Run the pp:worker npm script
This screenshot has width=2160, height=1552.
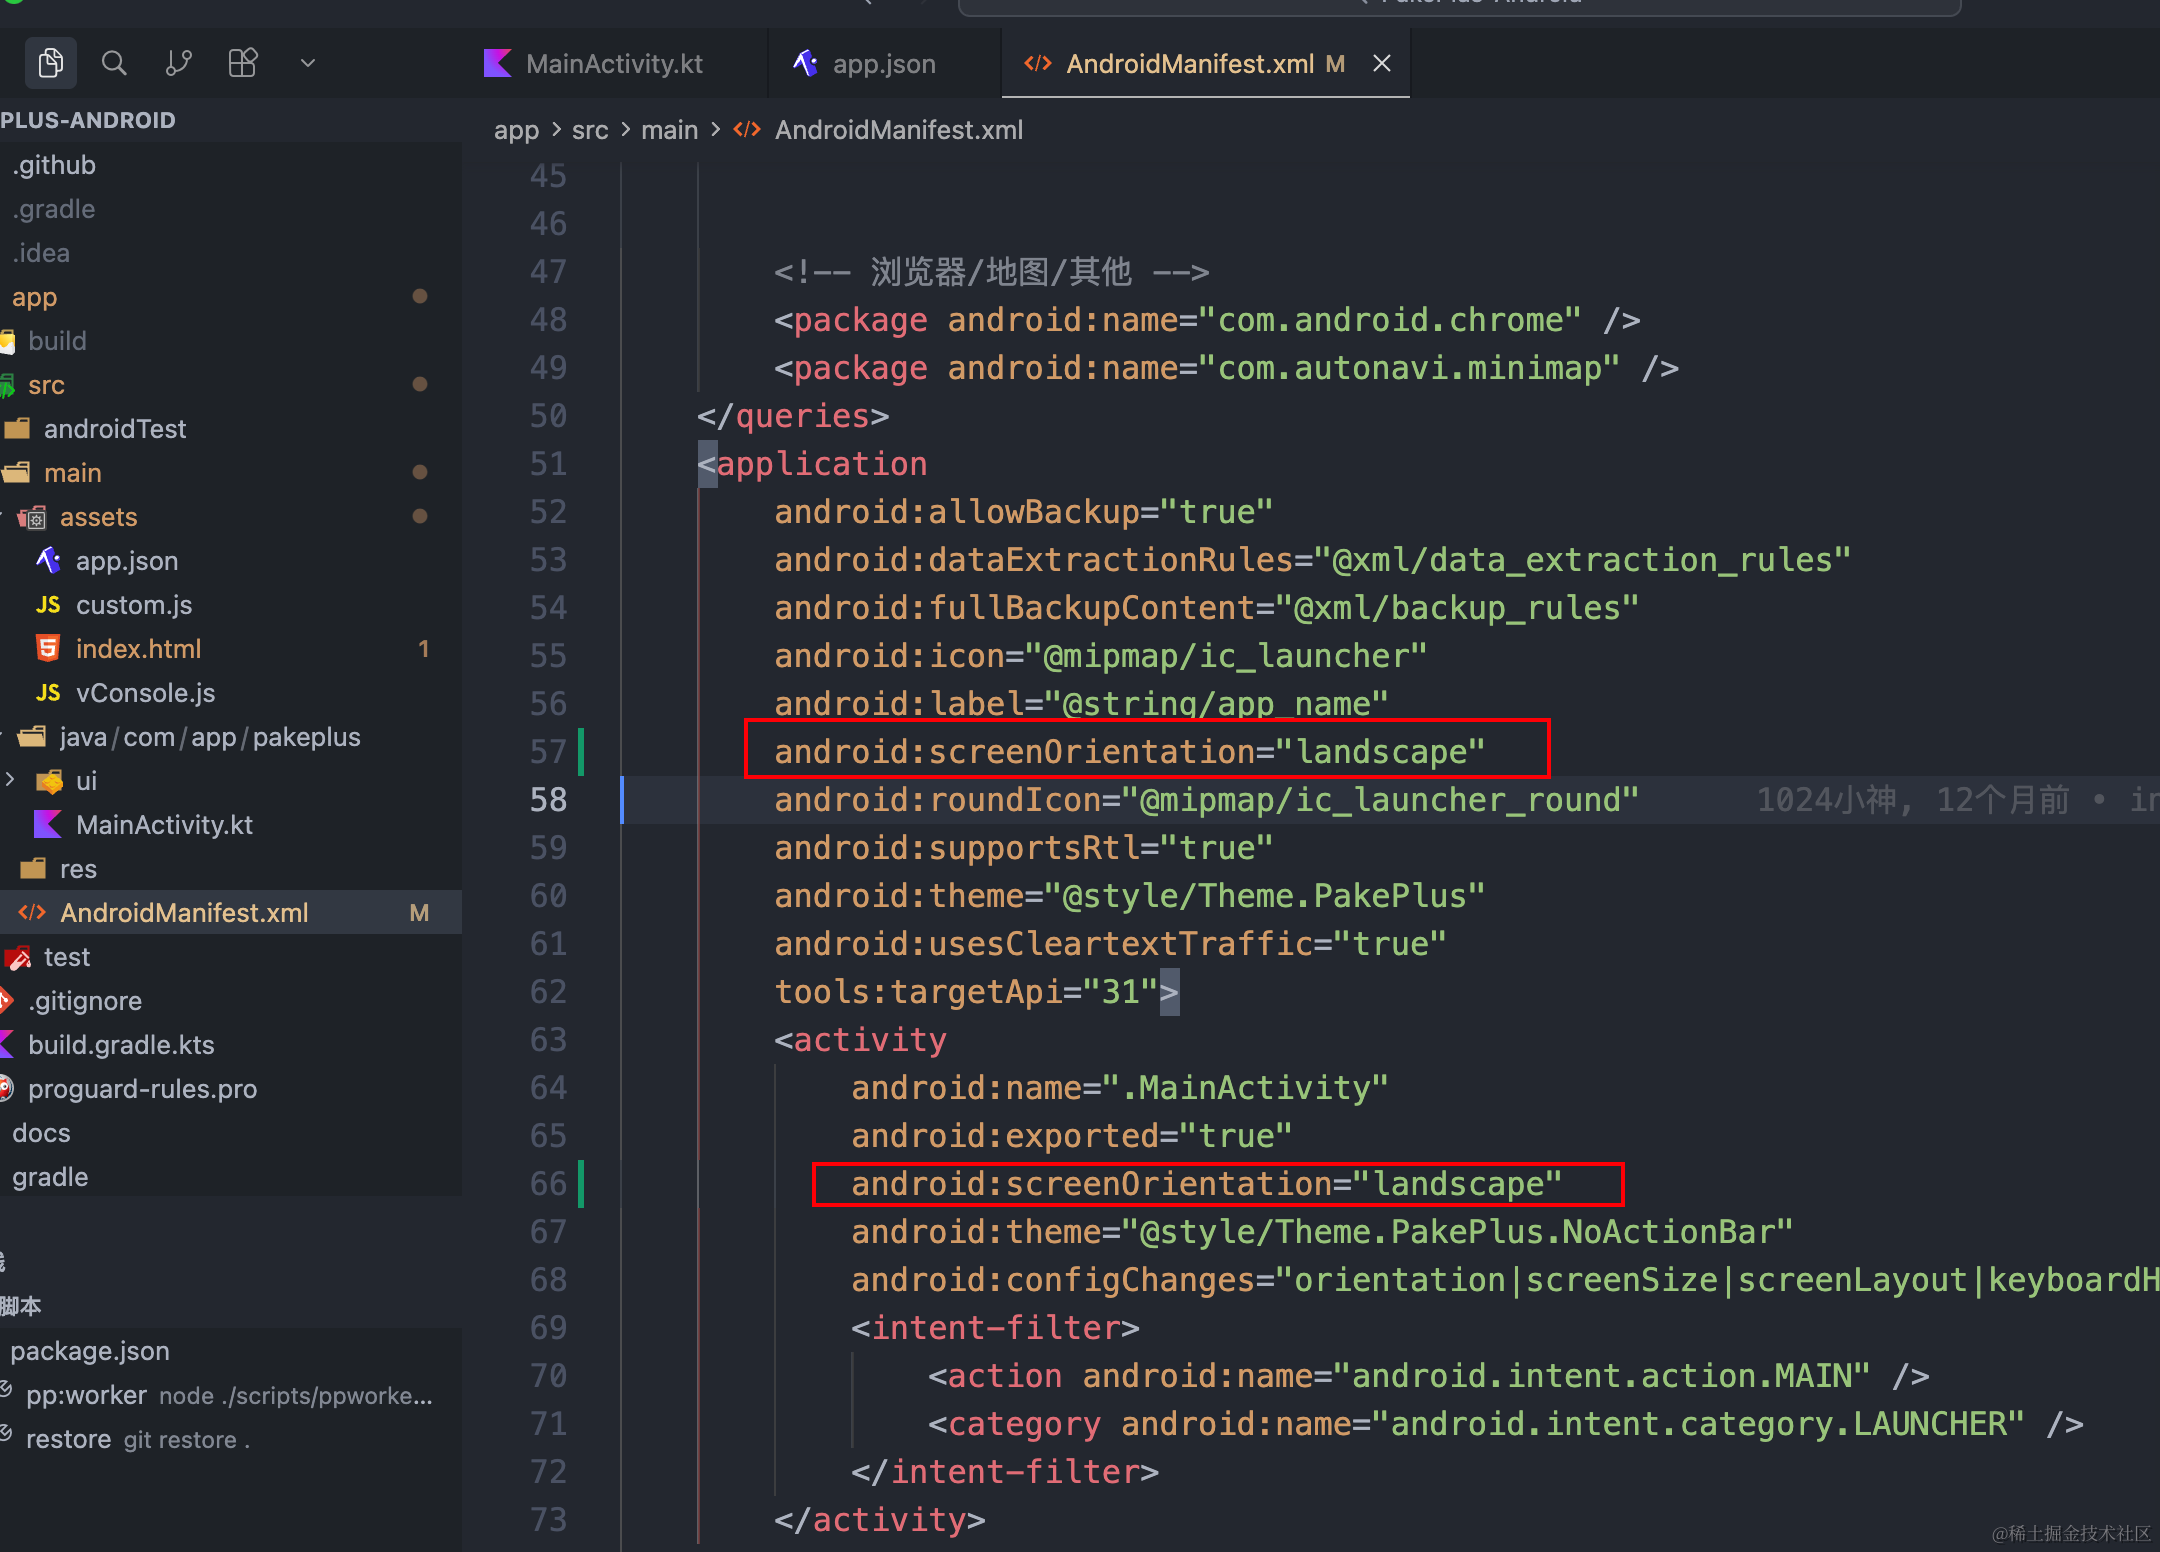tap(86, 1395)
